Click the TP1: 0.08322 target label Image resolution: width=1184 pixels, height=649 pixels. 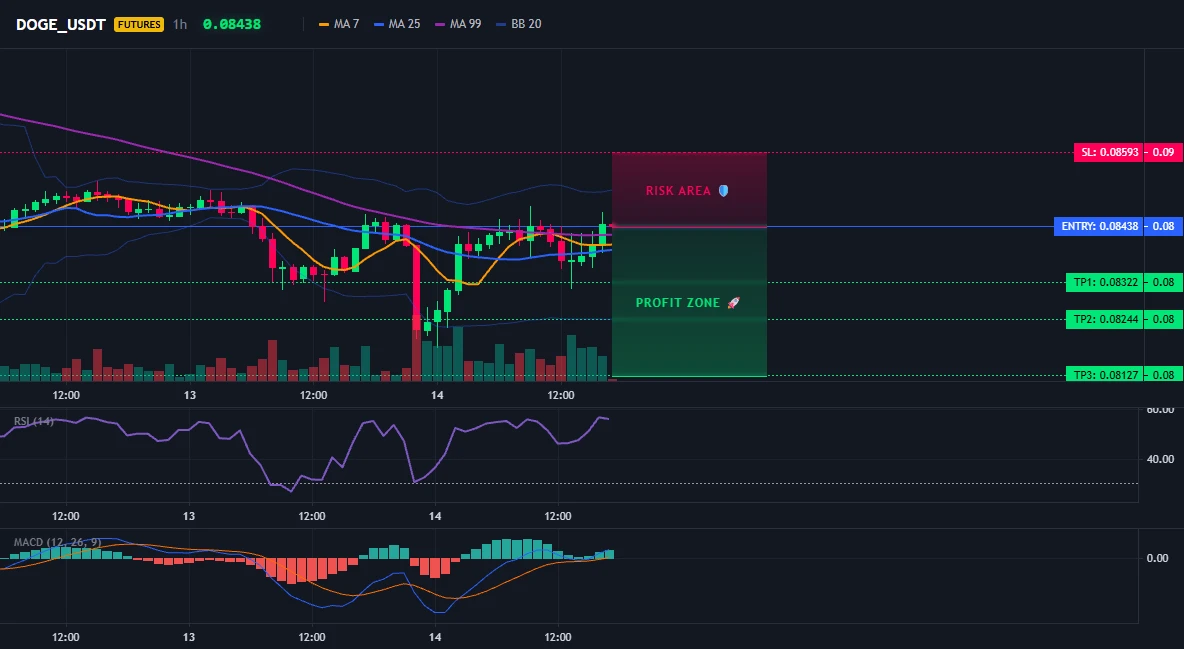coord(1104,283)
